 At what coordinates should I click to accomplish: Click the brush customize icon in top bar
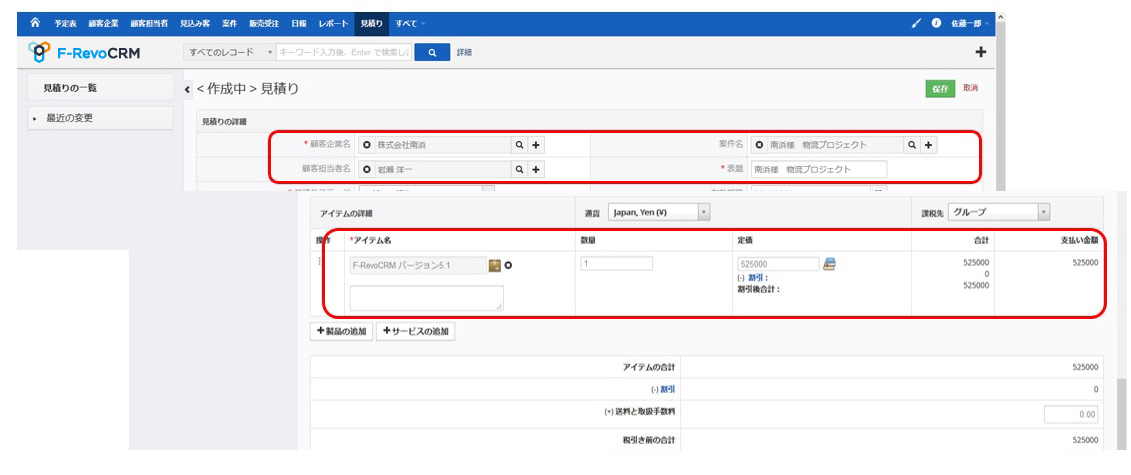pyautogui.click(x=917, y=23)
